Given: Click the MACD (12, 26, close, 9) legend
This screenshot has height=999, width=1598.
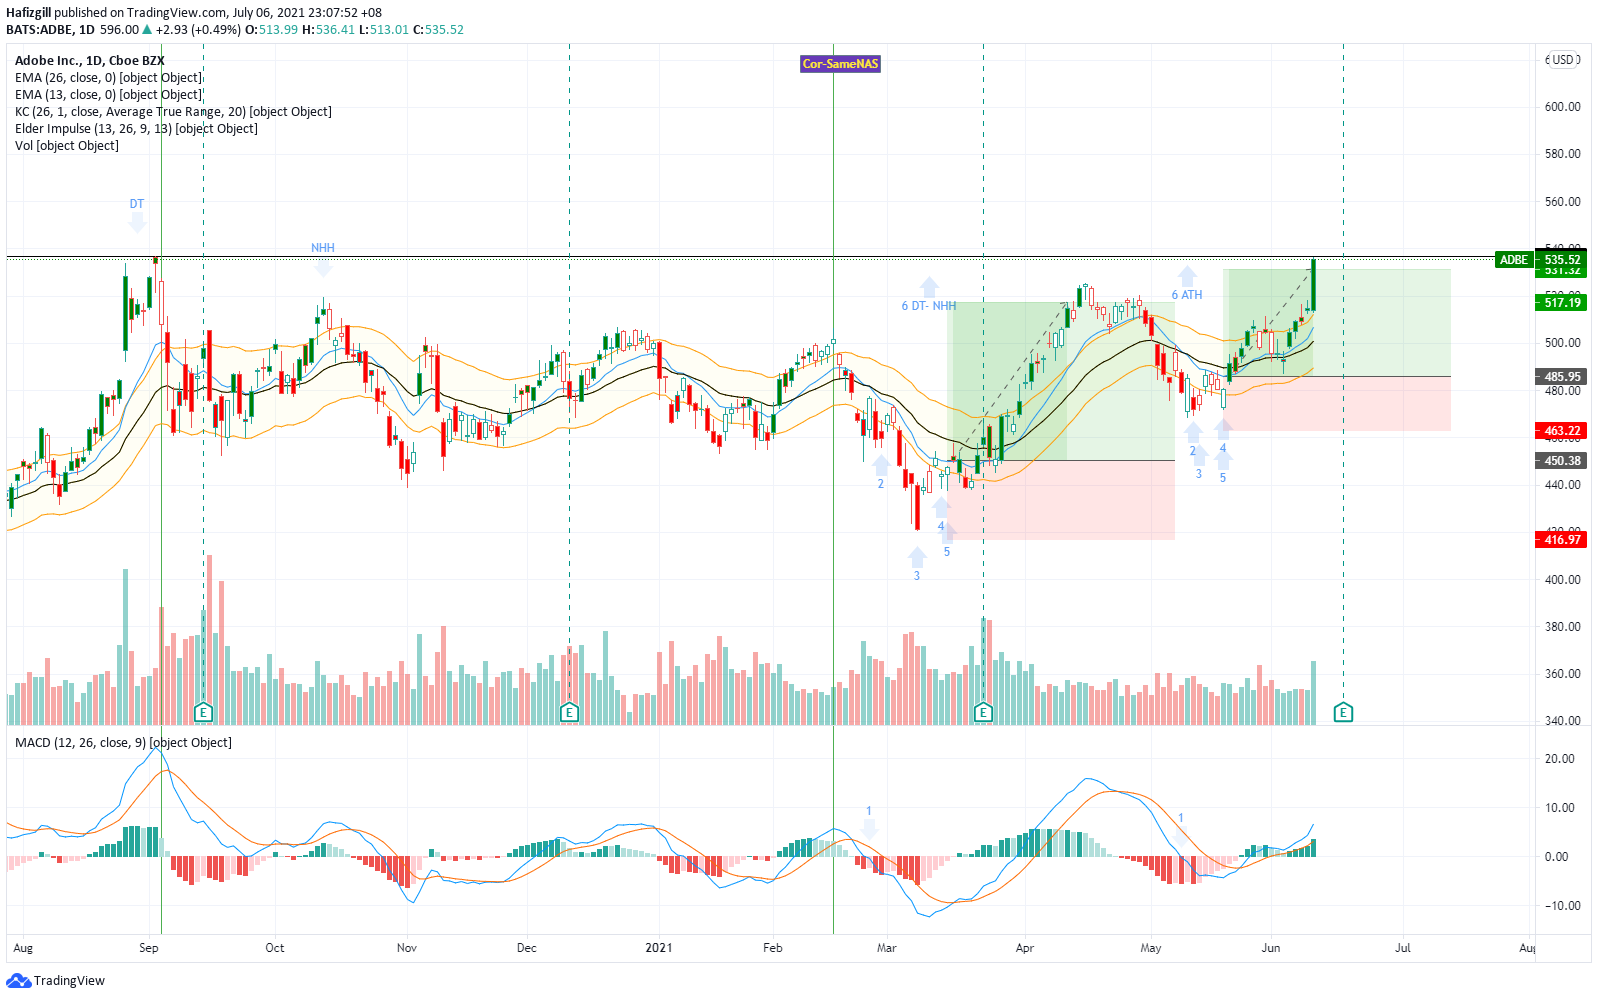Looking at the screenshot, I should [123, 743].
